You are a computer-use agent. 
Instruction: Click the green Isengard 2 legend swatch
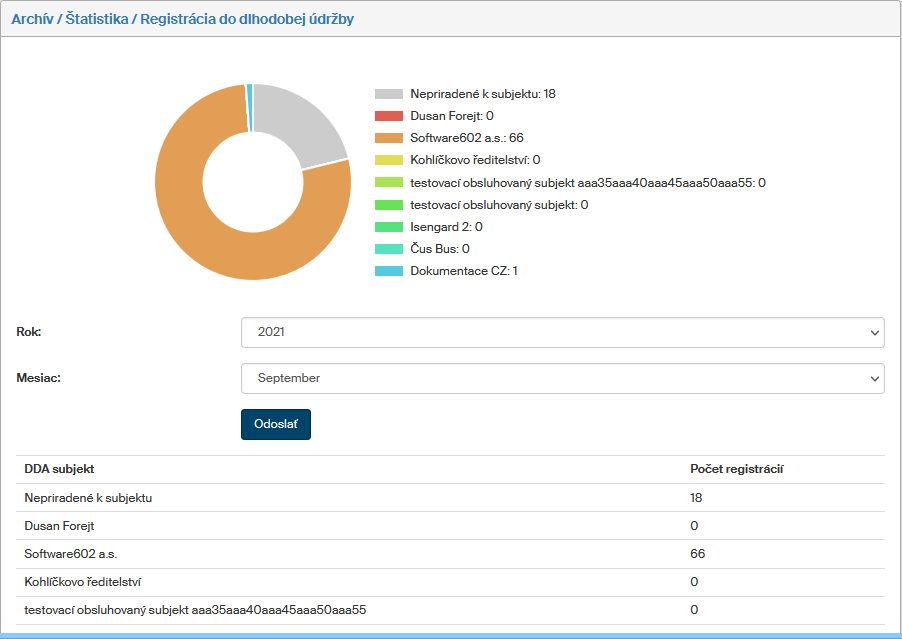coord(389,227)
